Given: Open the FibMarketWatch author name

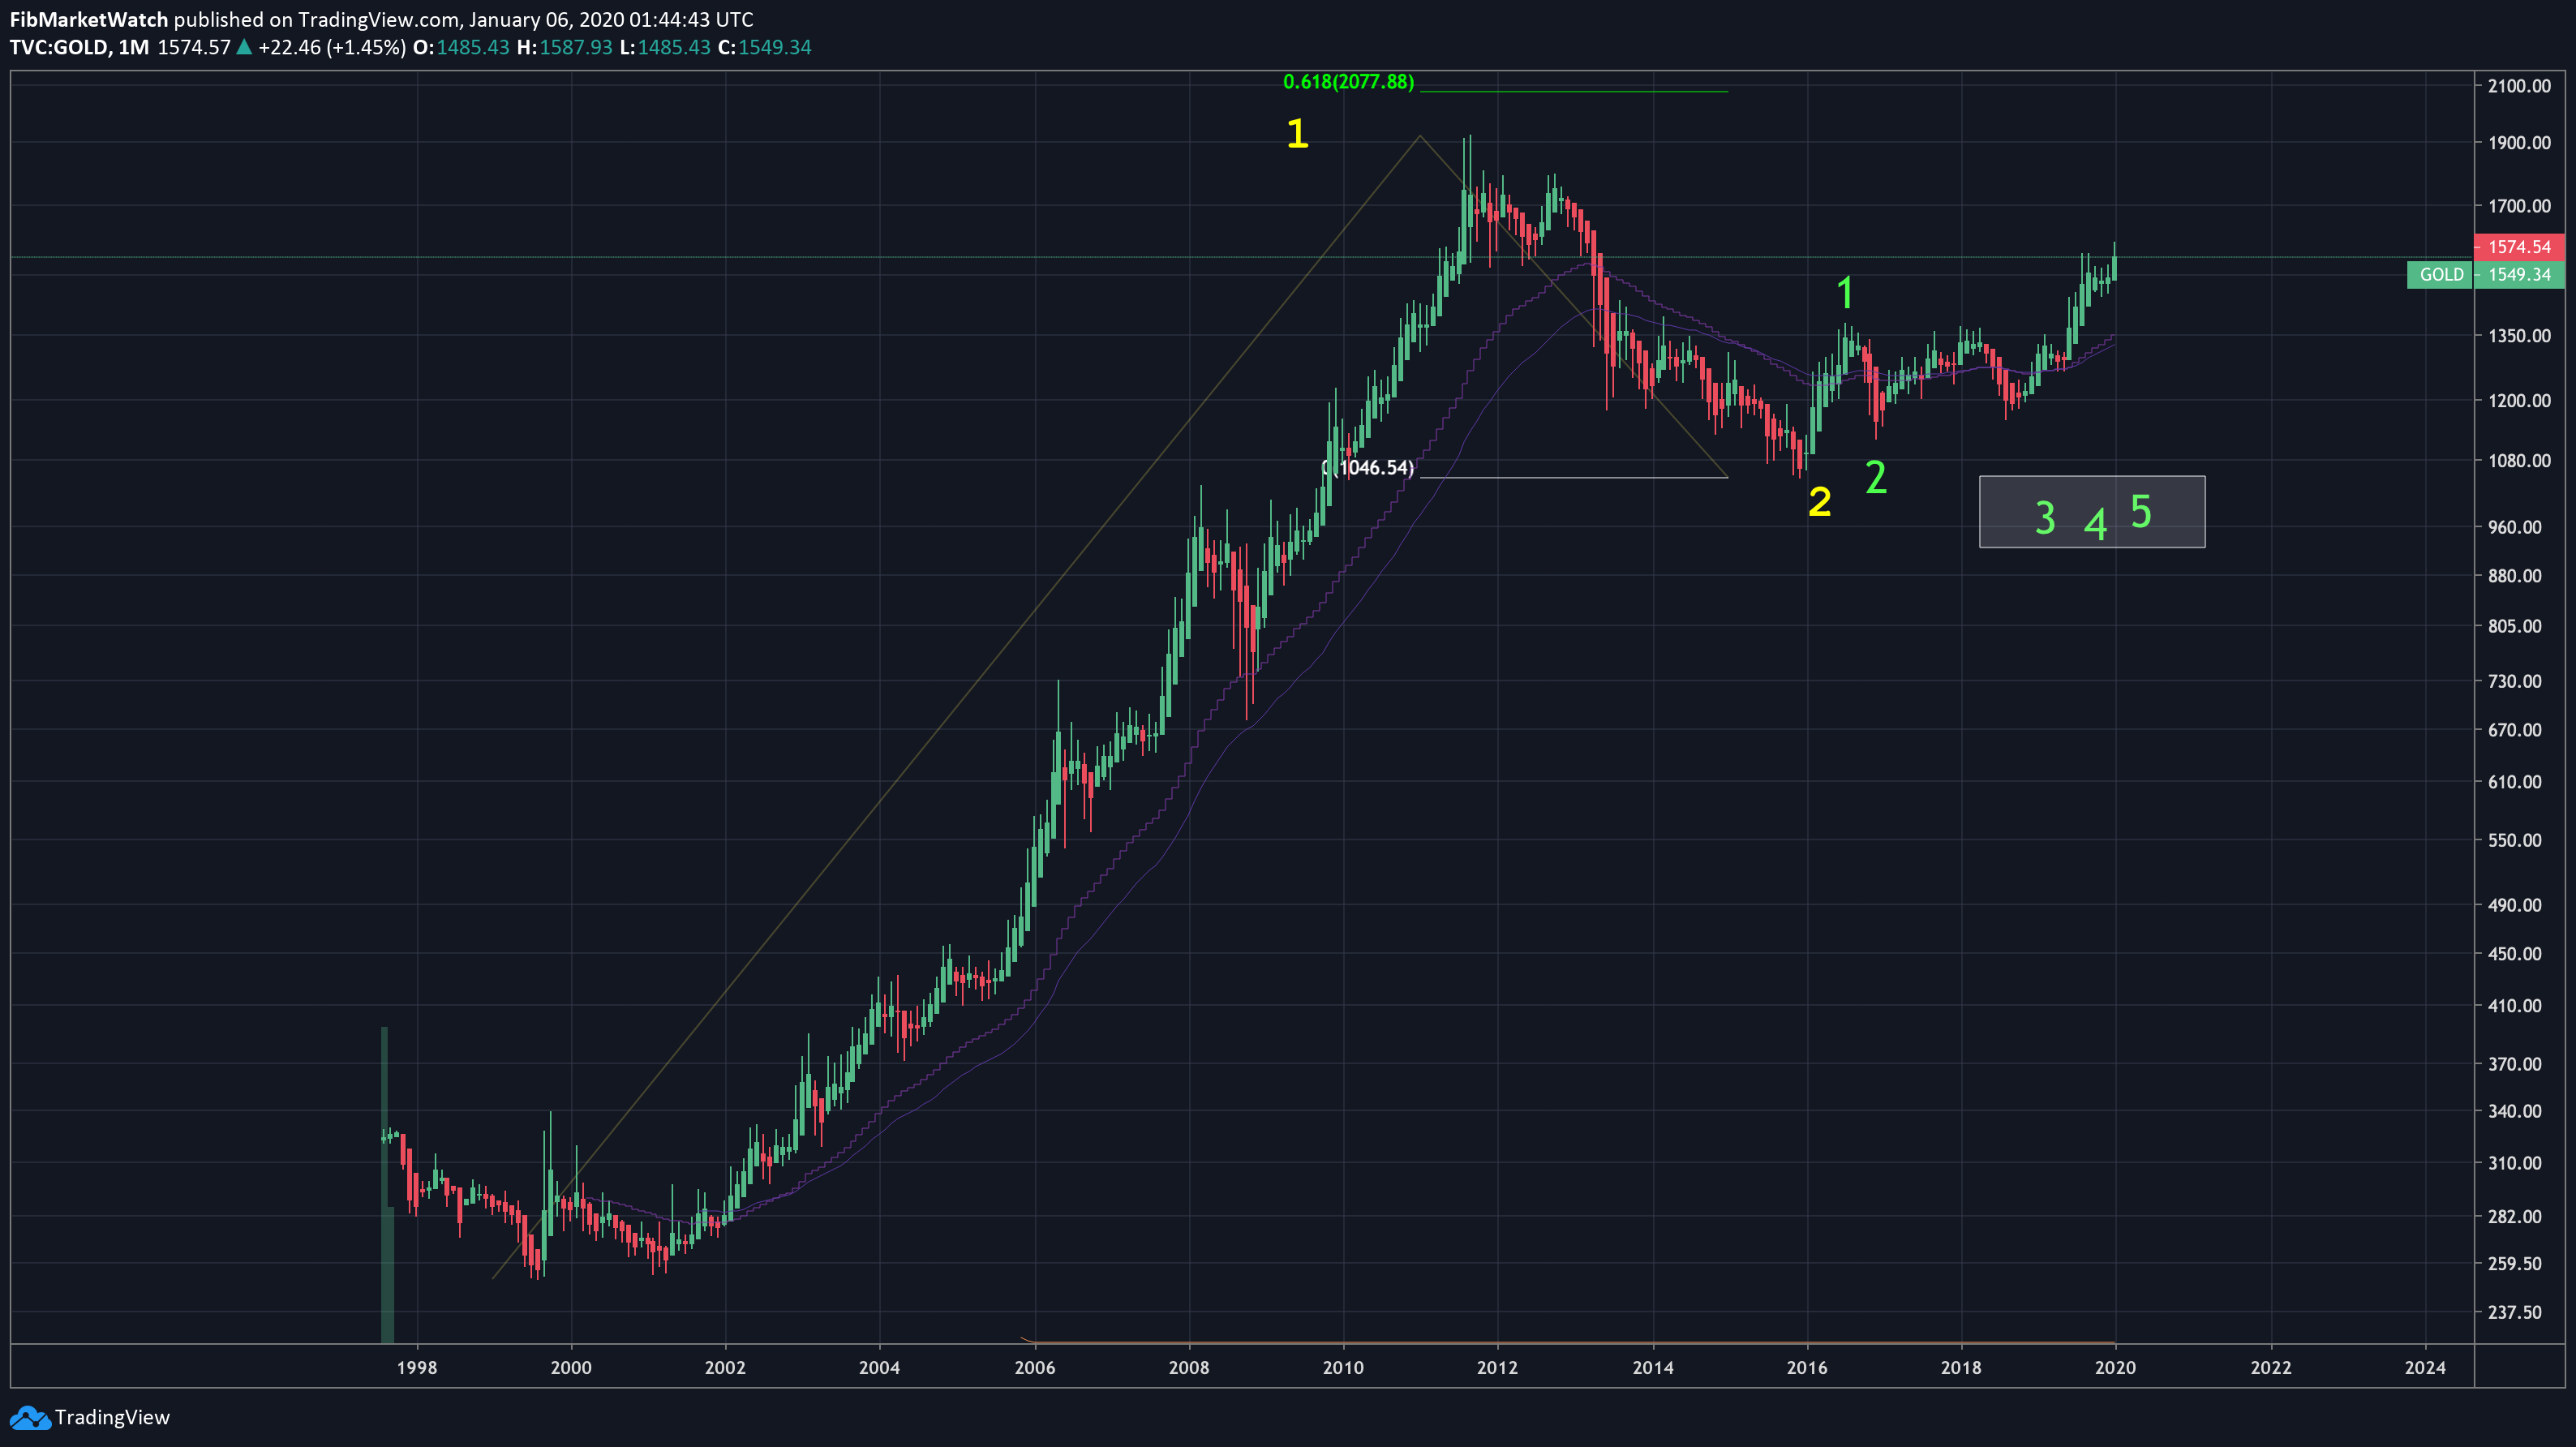Looking at the screenshot, I should [x=88, y=19].
